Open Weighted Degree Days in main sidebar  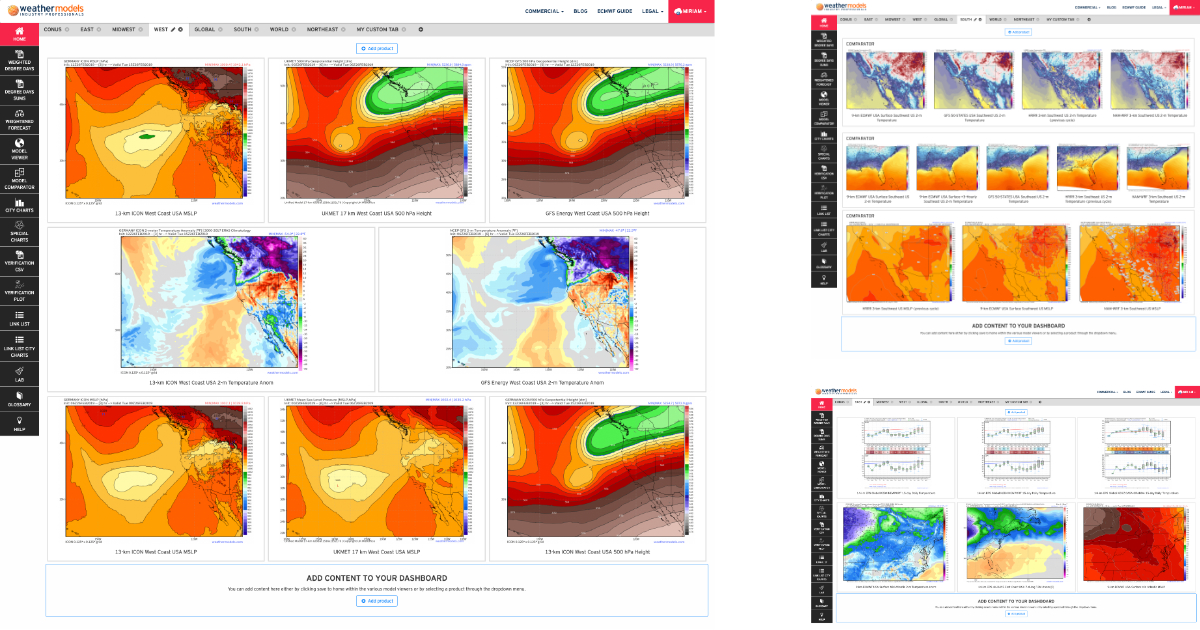pyautogui.click(x=19, y=62)
